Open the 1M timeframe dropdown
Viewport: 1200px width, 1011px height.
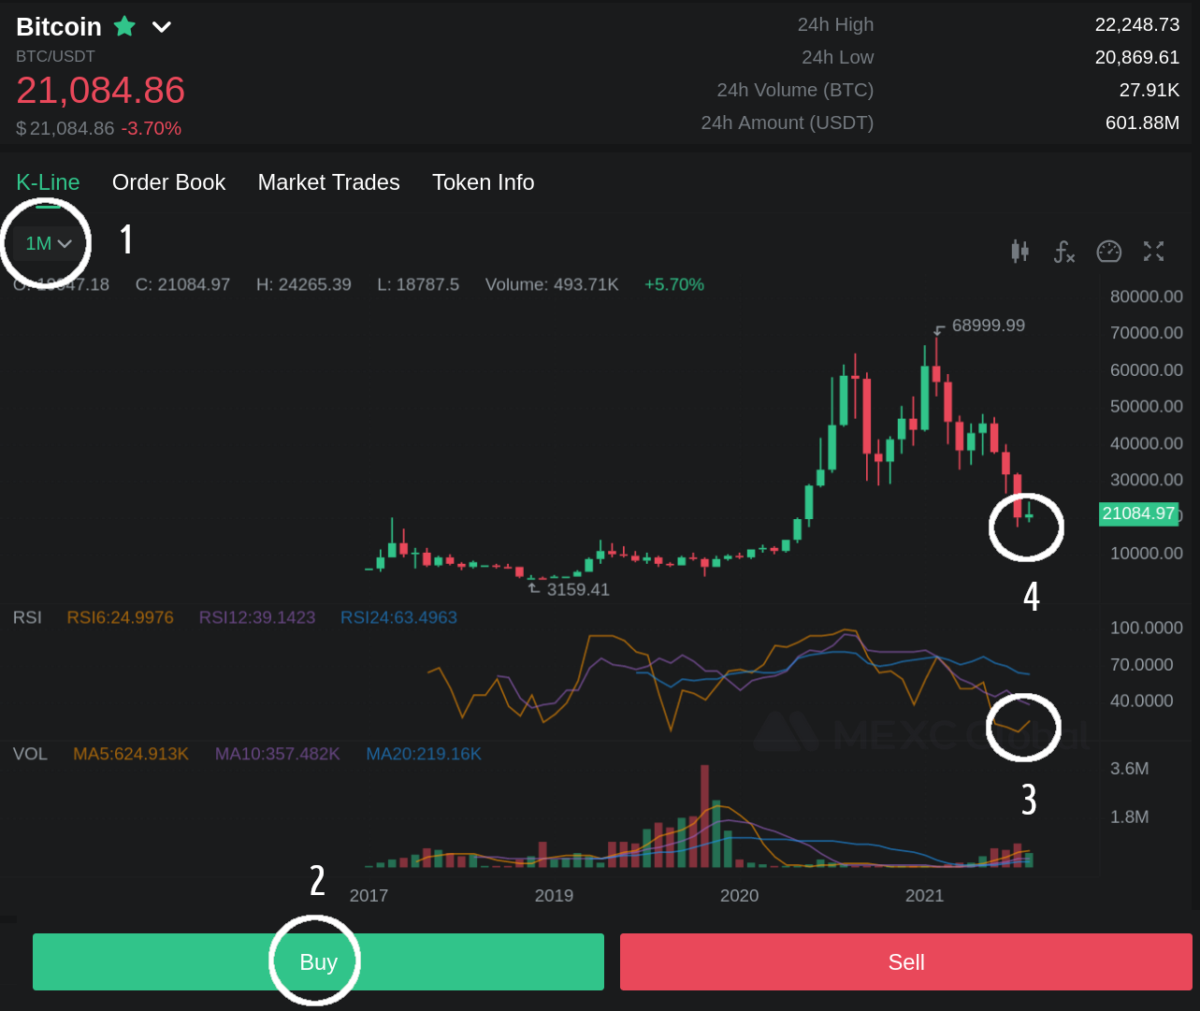(x=48, y=243)
